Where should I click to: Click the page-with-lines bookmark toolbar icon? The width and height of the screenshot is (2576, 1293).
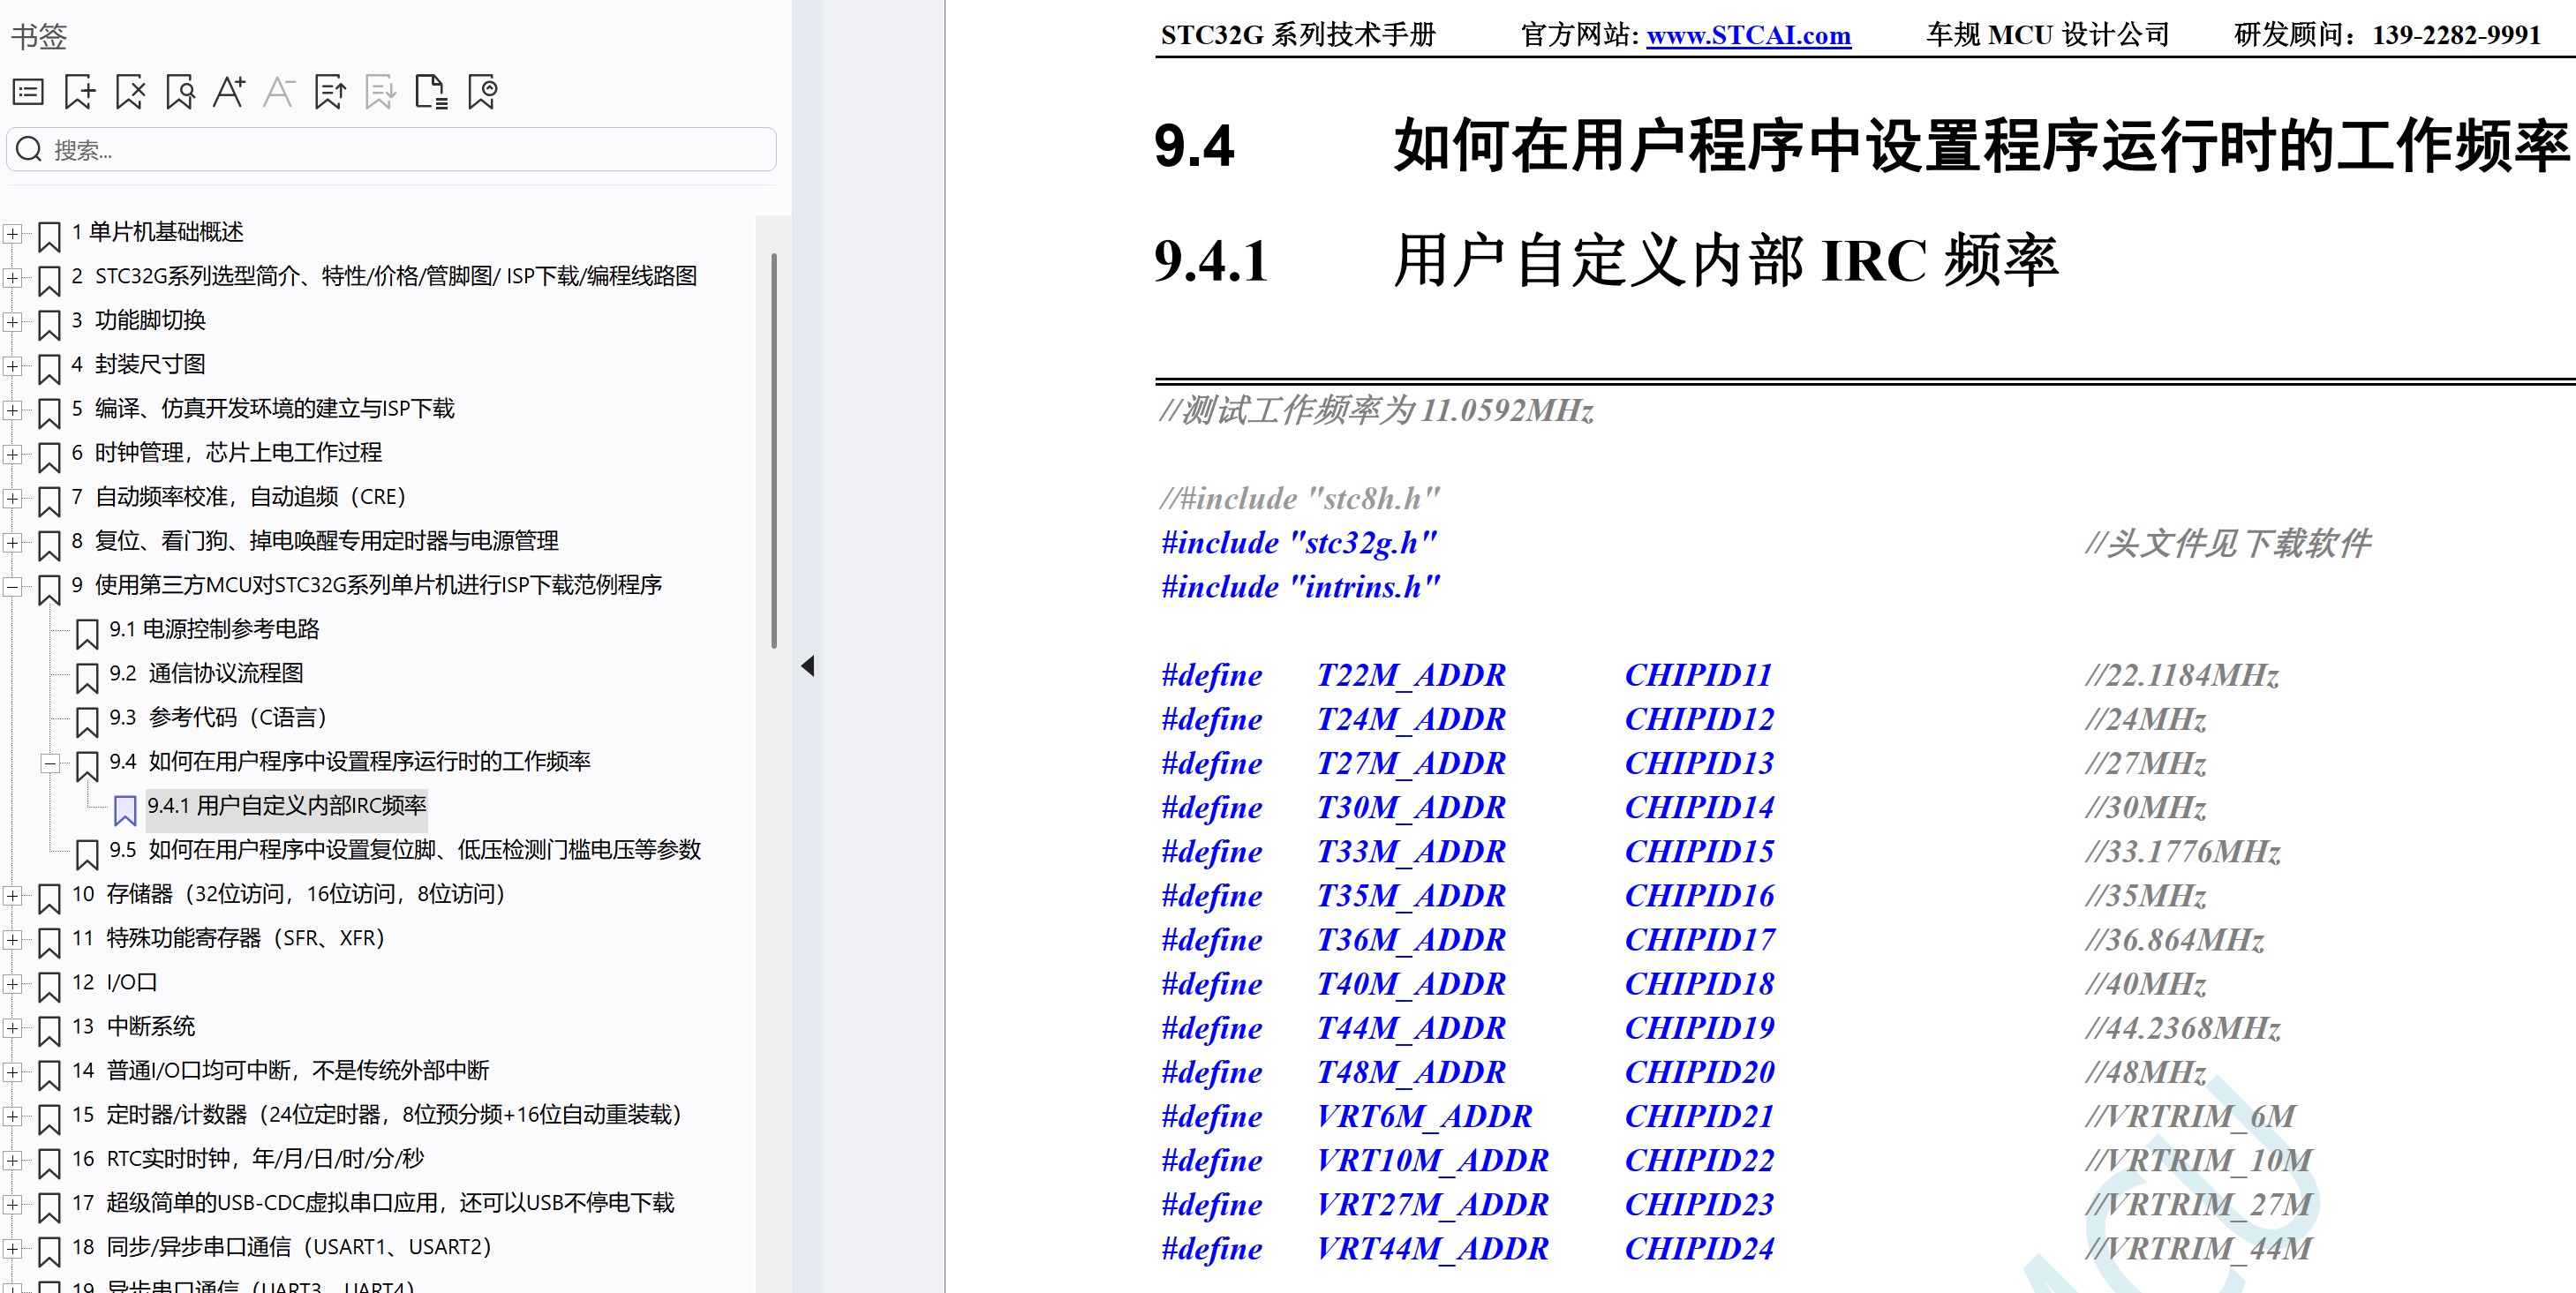tap(431, 92)
